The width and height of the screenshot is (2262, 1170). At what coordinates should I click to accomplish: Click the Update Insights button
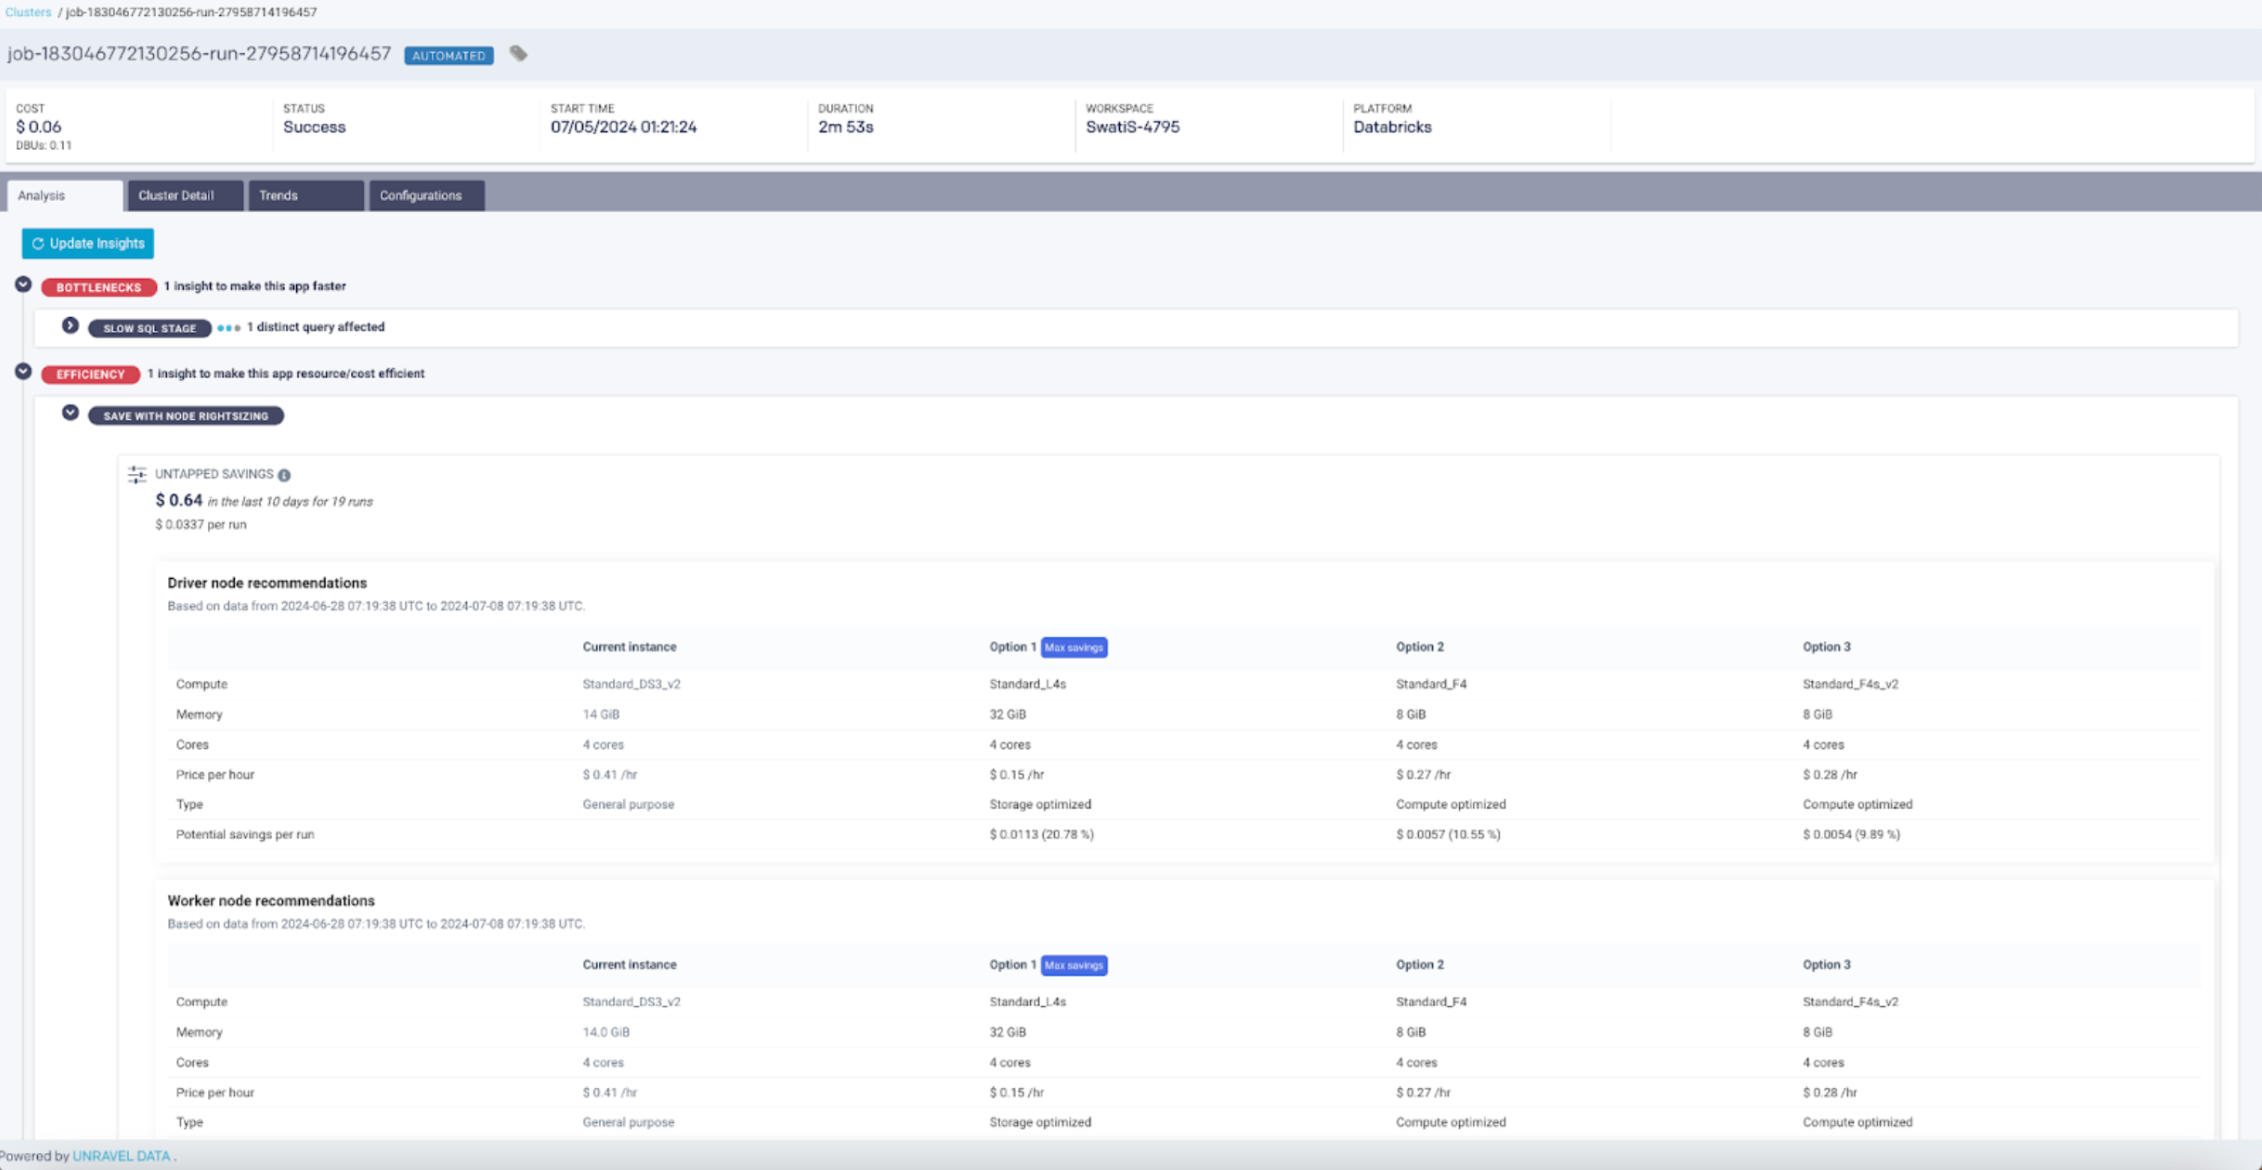88,243
